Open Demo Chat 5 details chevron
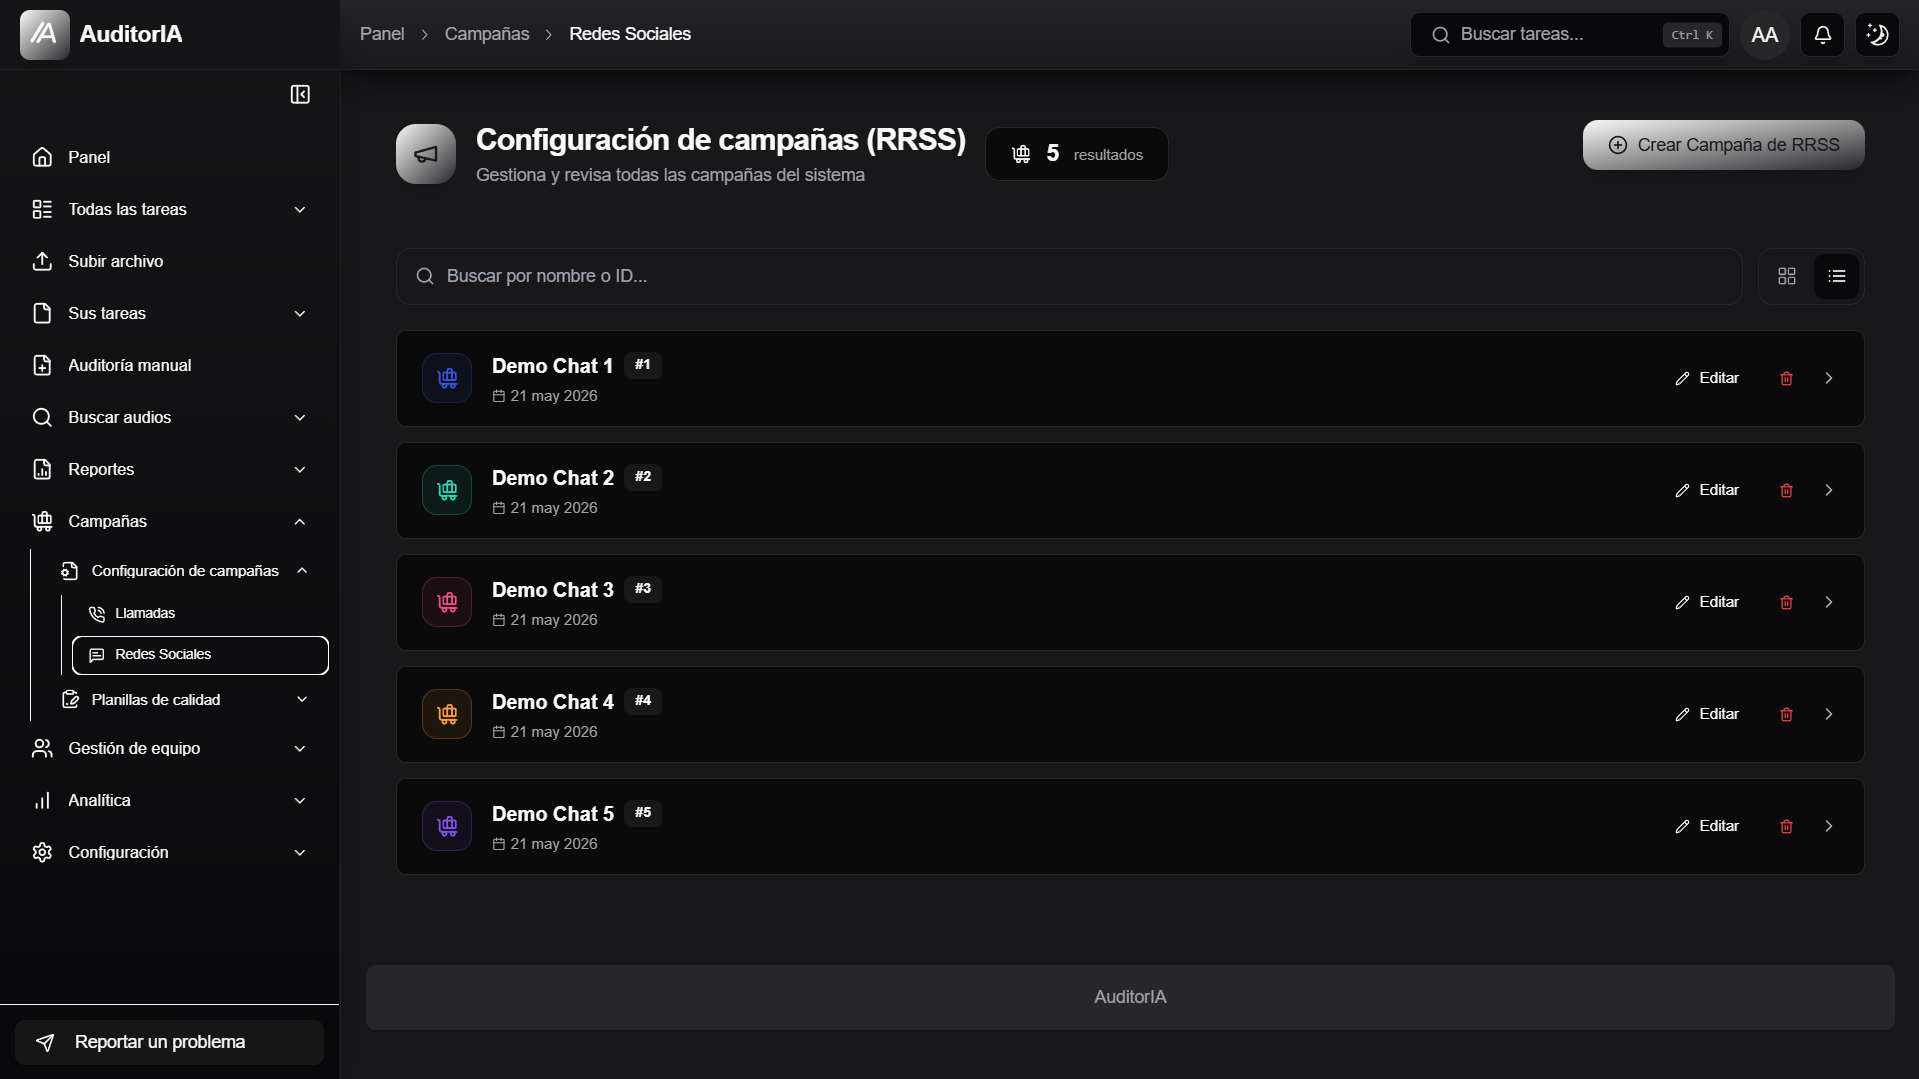Image resolution: width=1919 pixels, height=1079 pixels. [1828, 826]
